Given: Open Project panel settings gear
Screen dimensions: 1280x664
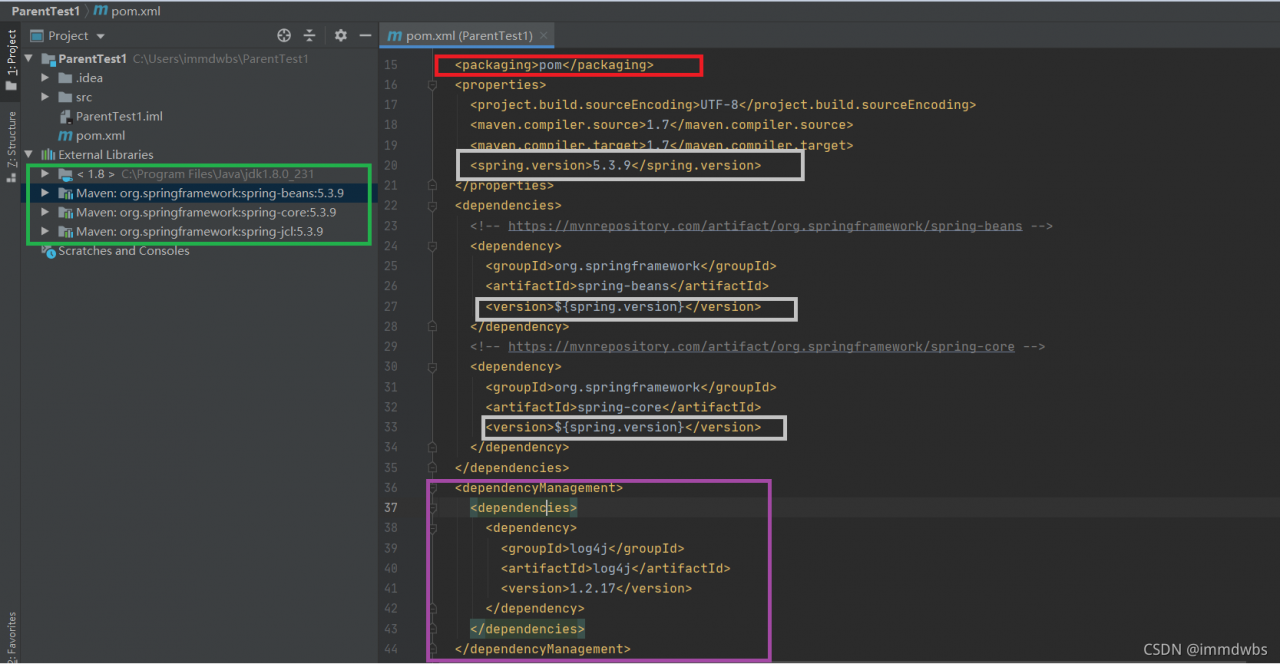Looking at the screenshot, I should [340, 35].
